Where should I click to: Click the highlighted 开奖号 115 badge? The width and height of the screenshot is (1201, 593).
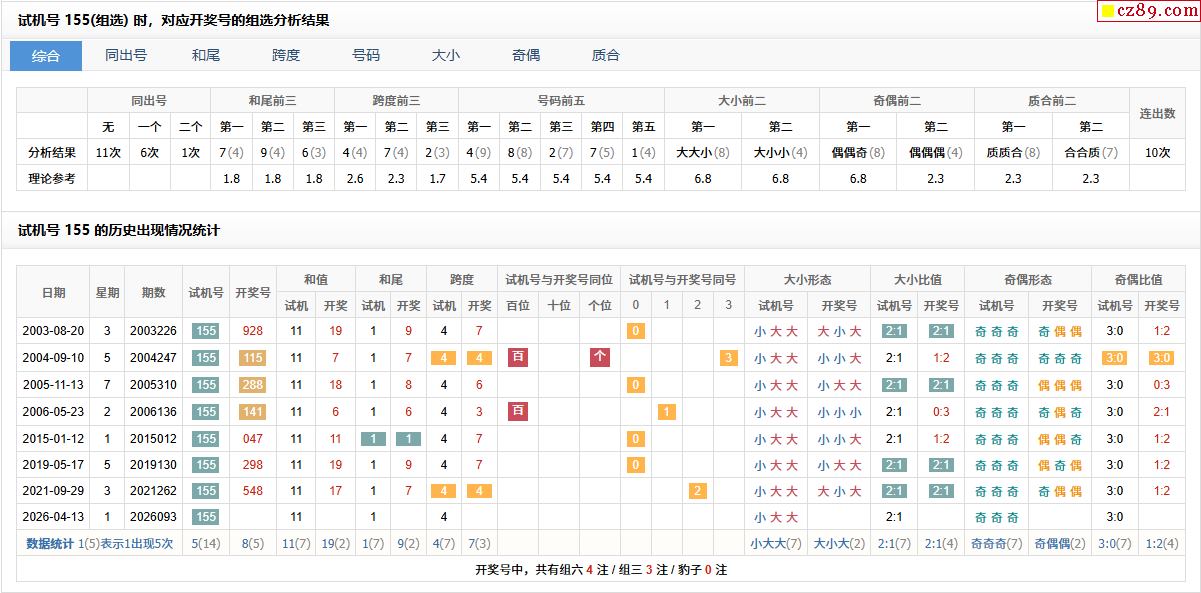[x=252, y=358]
